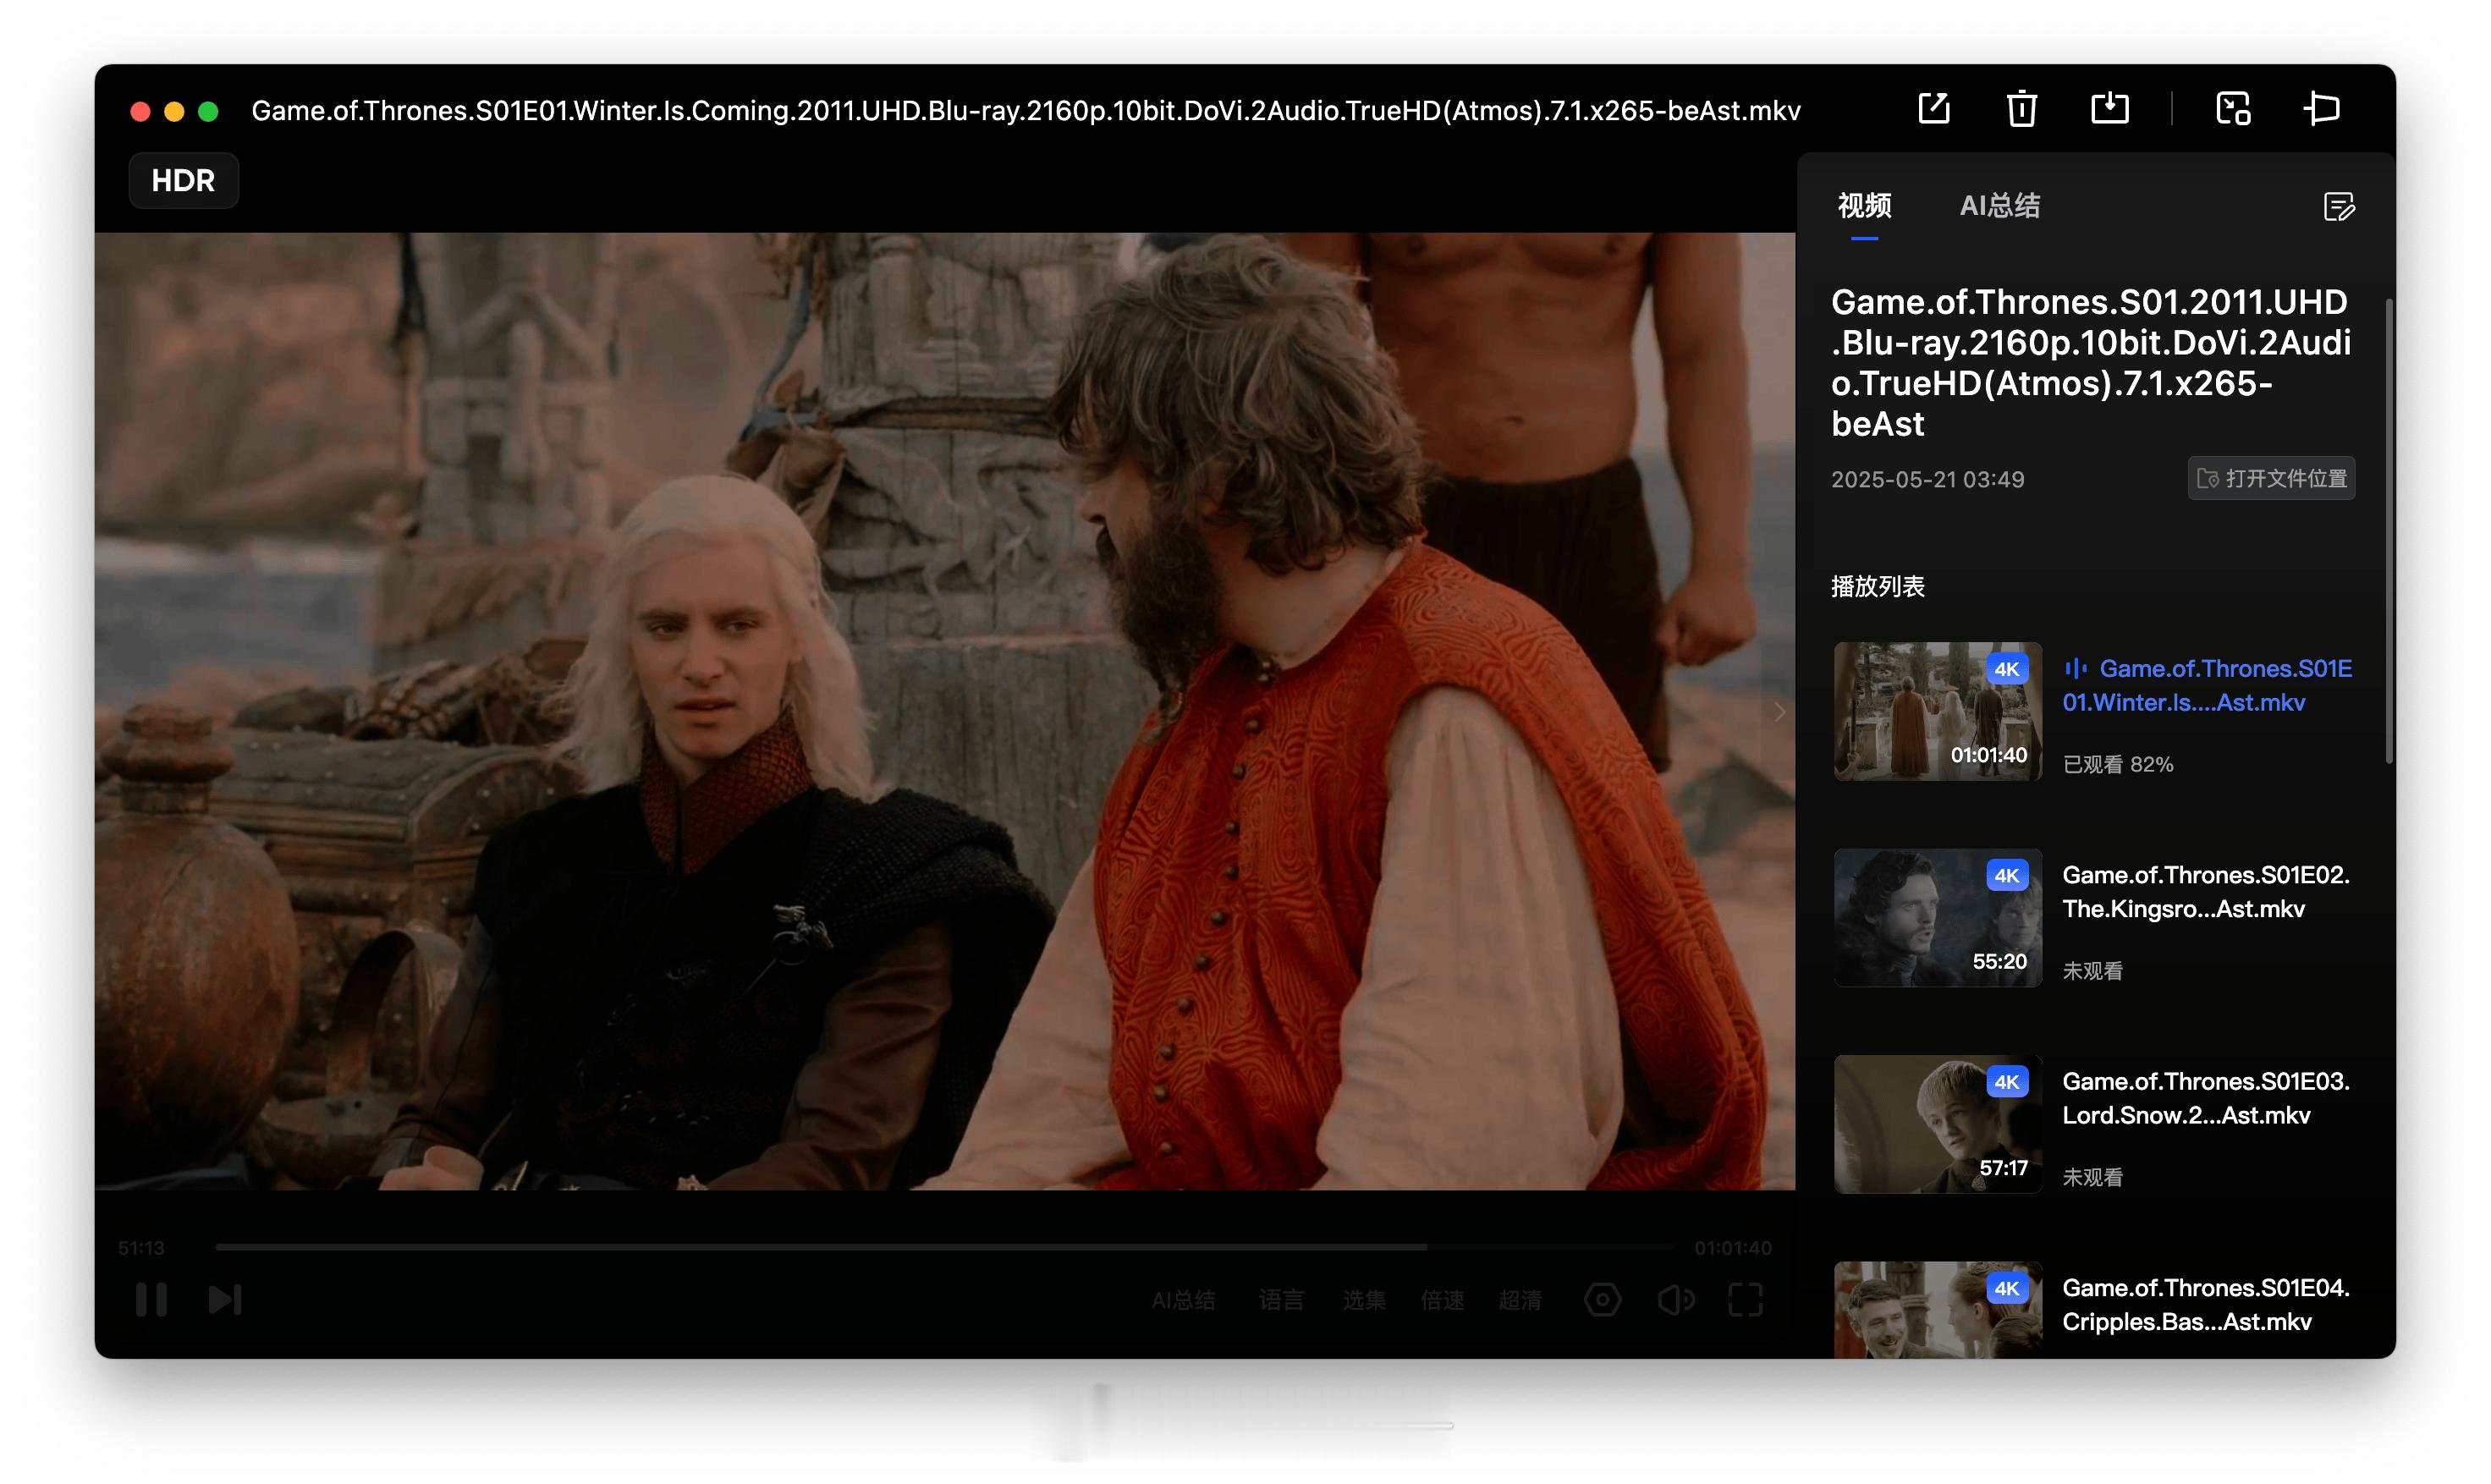Open the 倍速 playback speed menu
The width and height of the screenshot is (2491, 1484).
1442,1300
